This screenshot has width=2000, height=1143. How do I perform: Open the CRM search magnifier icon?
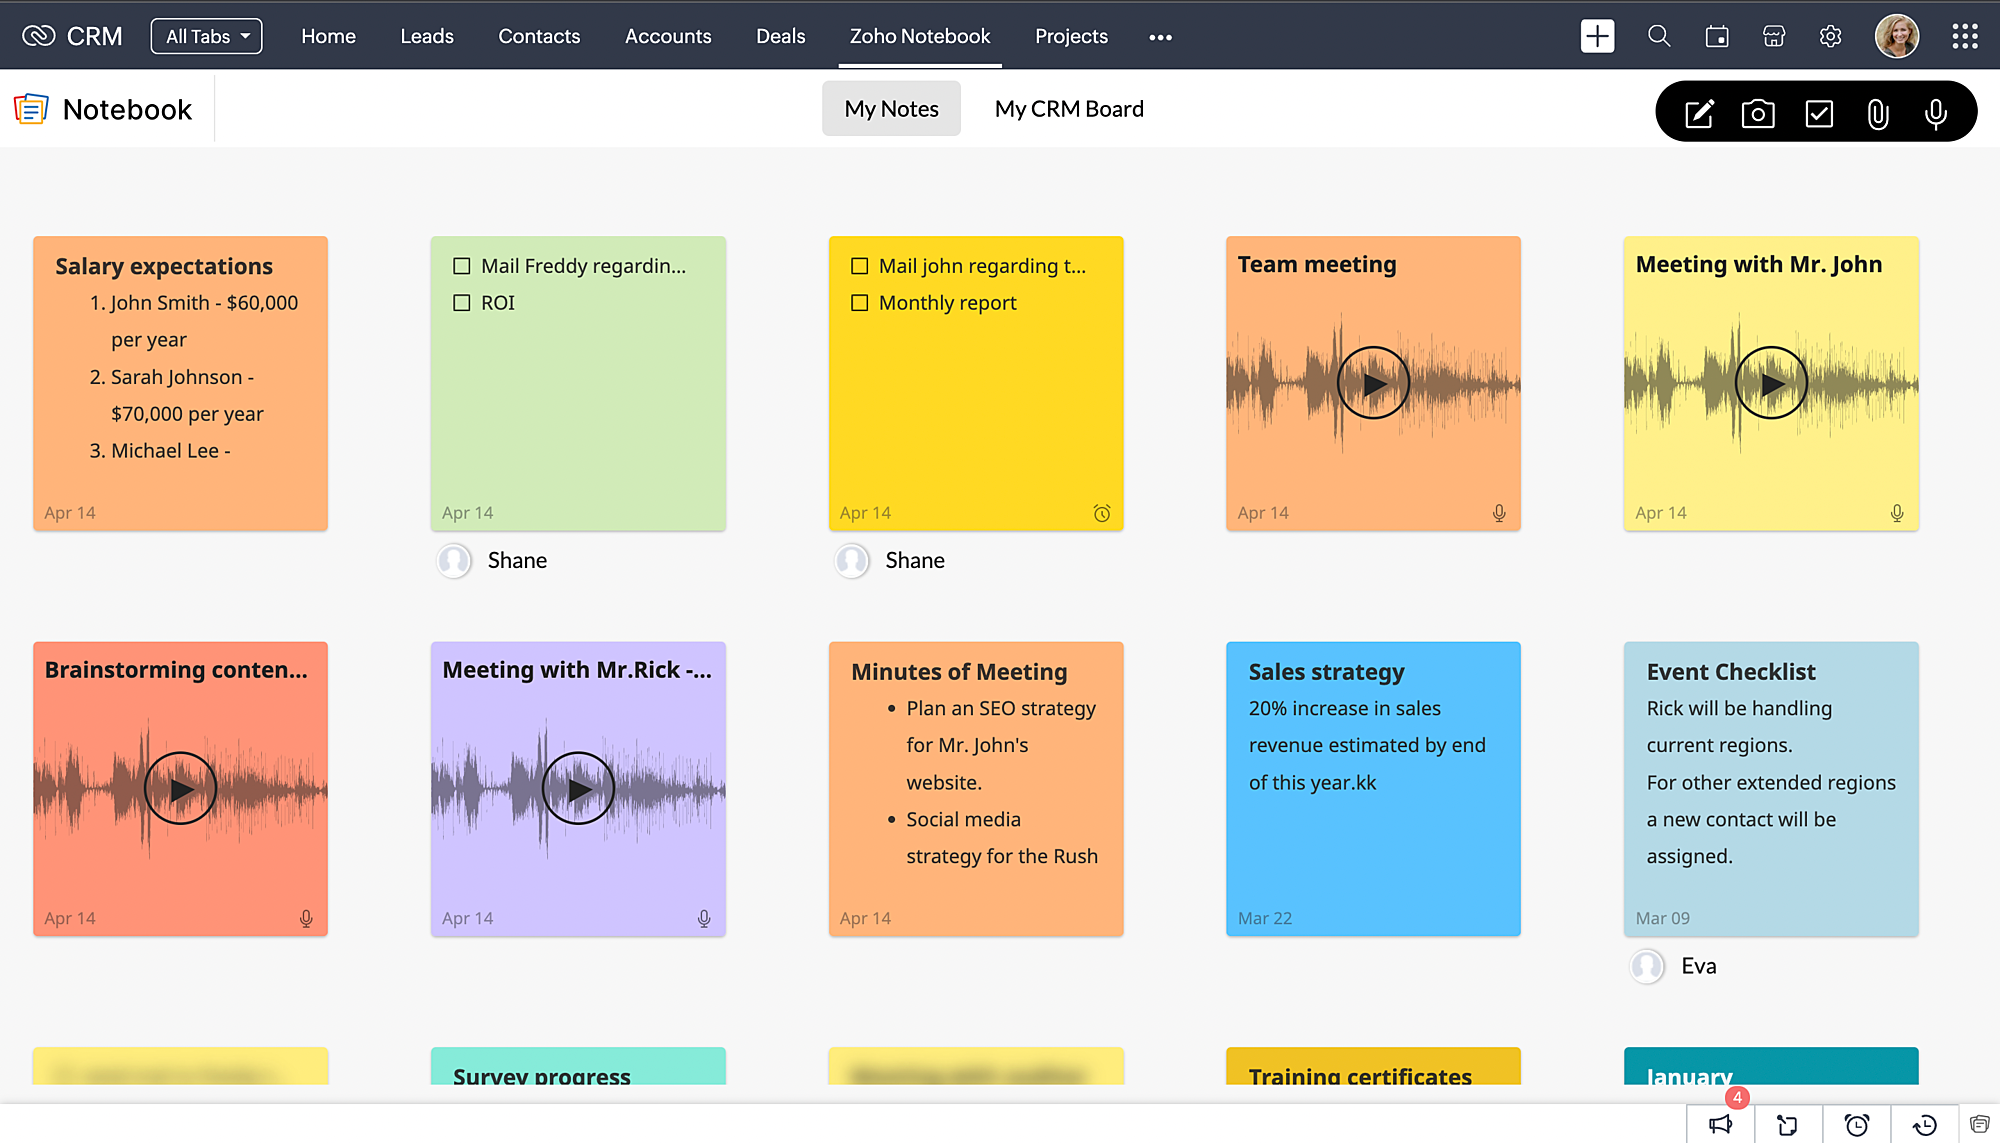(x=1659, y=37)
